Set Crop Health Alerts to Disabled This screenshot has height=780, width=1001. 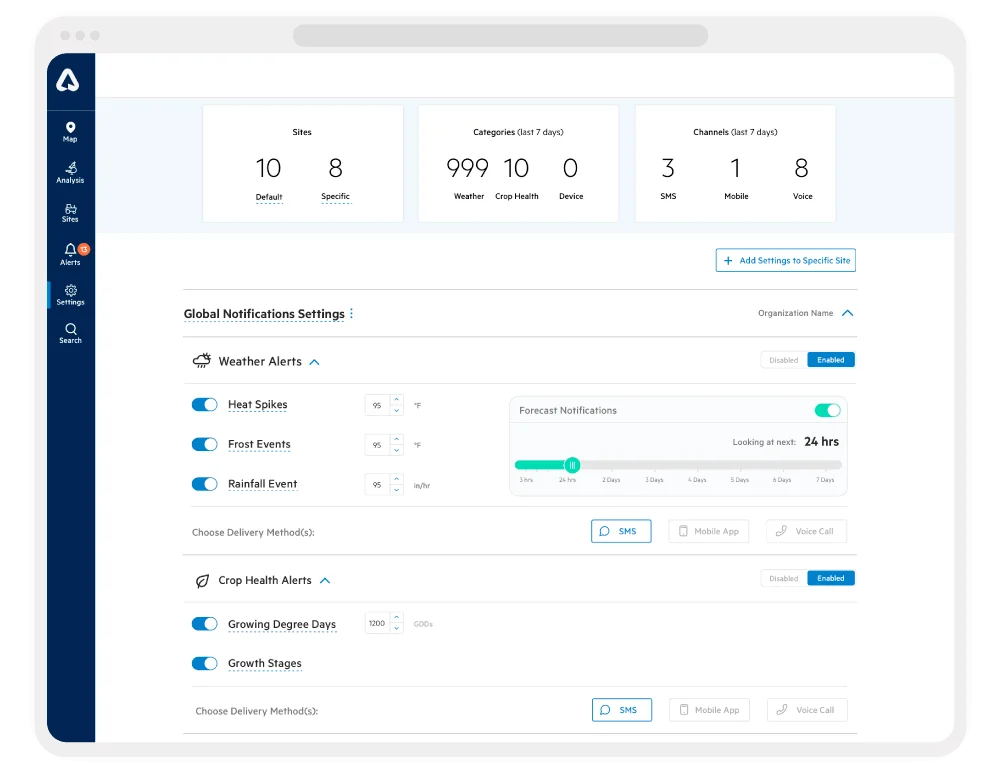(x=784, y=578)
